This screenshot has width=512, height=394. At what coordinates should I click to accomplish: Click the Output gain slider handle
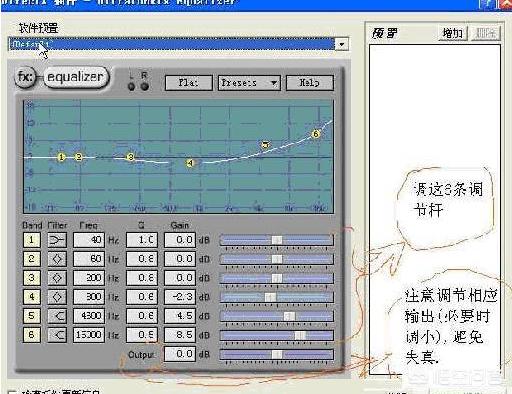277,354
